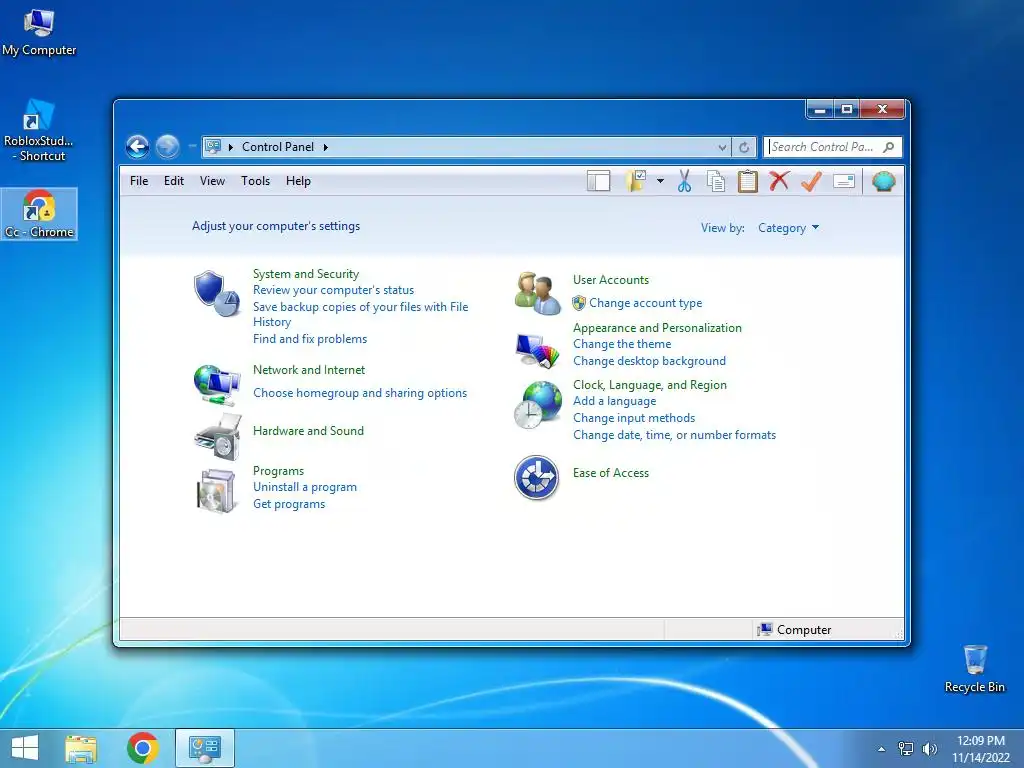Click the volume speaker tray icon

(929, 748)
